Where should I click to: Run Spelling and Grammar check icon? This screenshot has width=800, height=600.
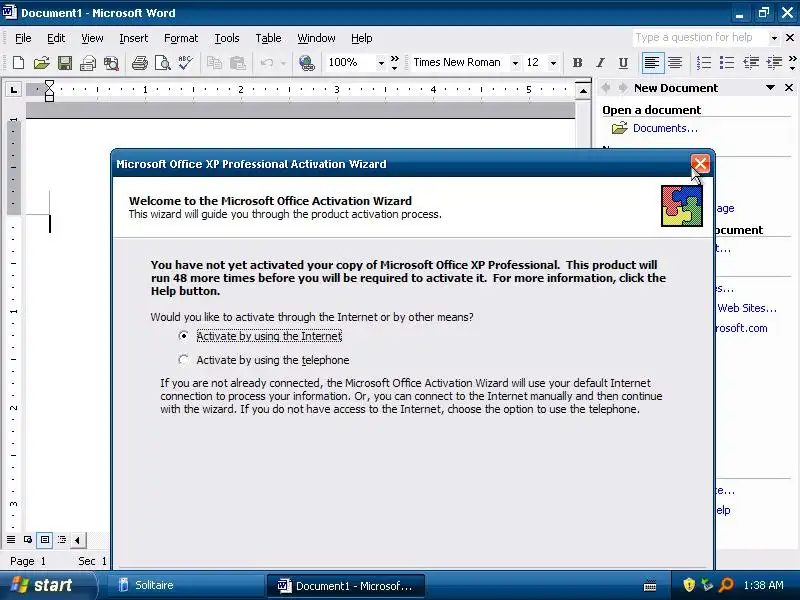pos(186,63)
